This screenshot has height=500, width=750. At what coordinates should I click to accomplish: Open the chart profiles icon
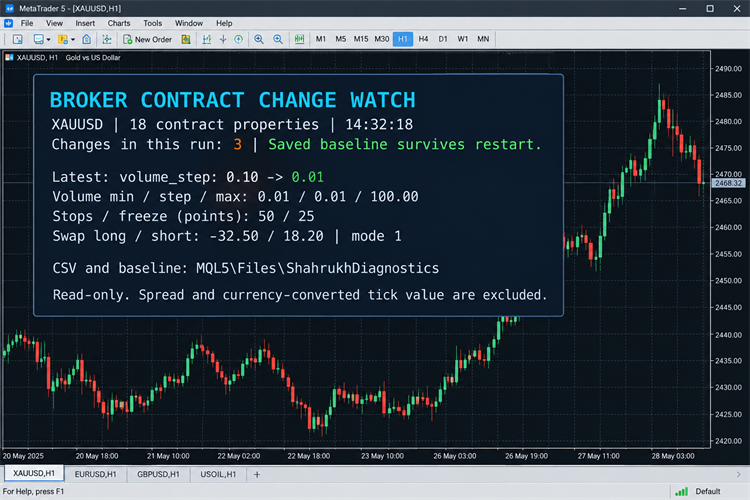[38, 39]
